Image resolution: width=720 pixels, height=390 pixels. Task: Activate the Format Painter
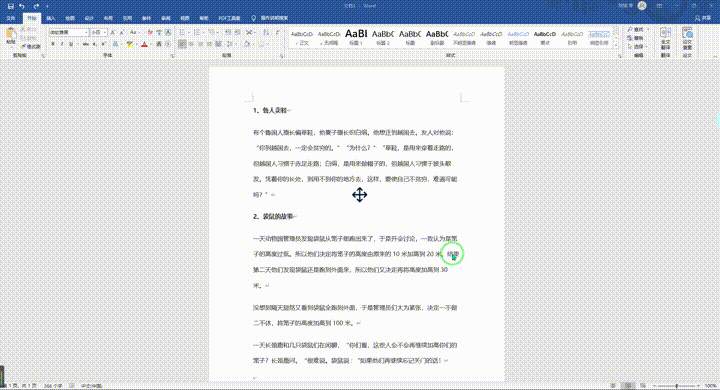click(x=31, y=46)
